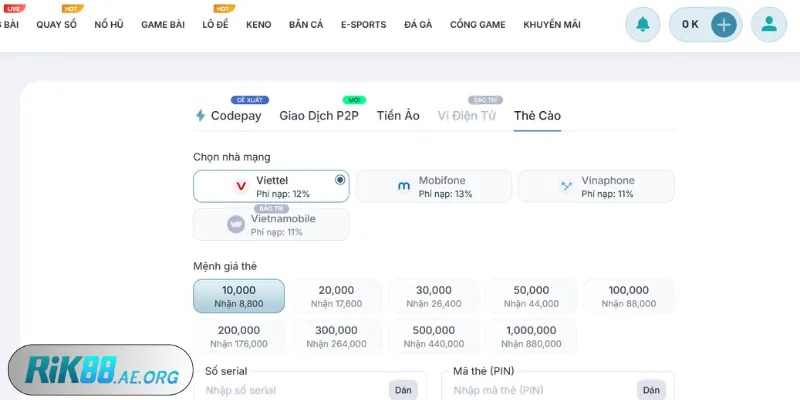The width and height of the screenshot is (800, 400).
Task: Click the Codepay lightning icon
Action: tap(200, 116)
